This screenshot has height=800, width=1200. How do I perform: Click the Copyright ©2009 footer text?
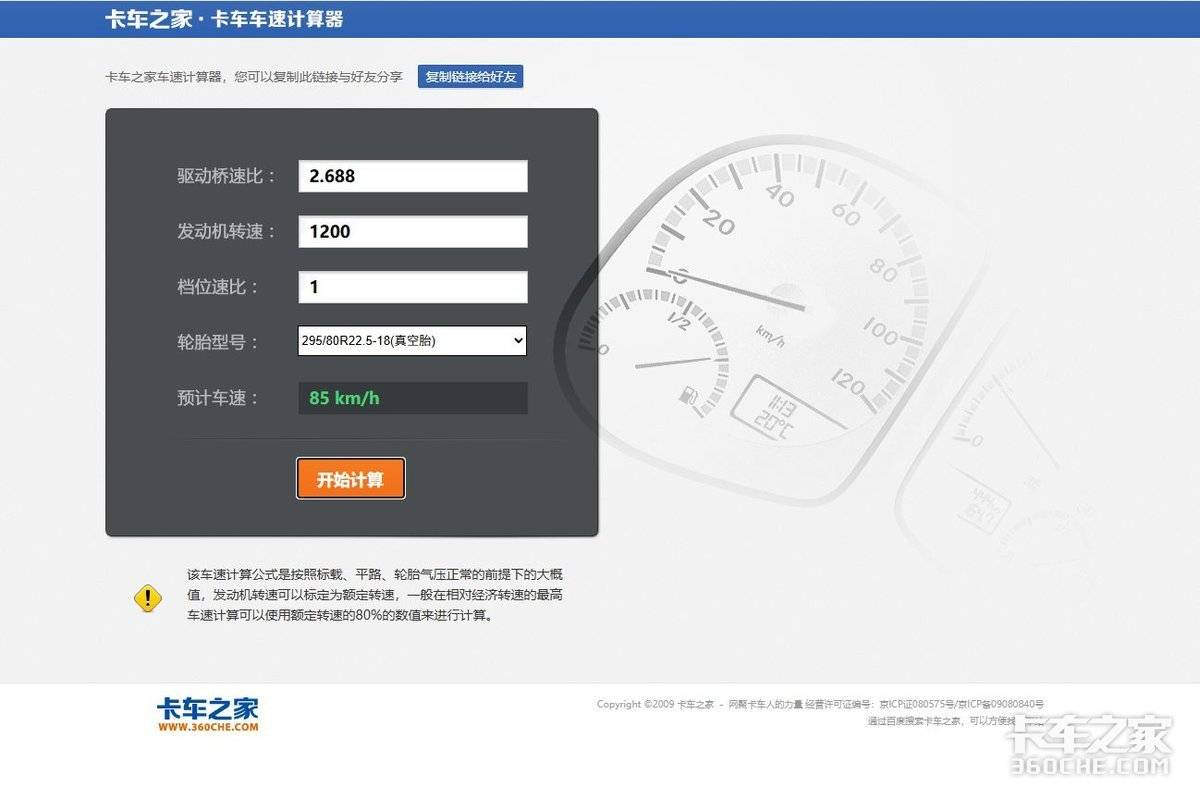pos(655,704)
